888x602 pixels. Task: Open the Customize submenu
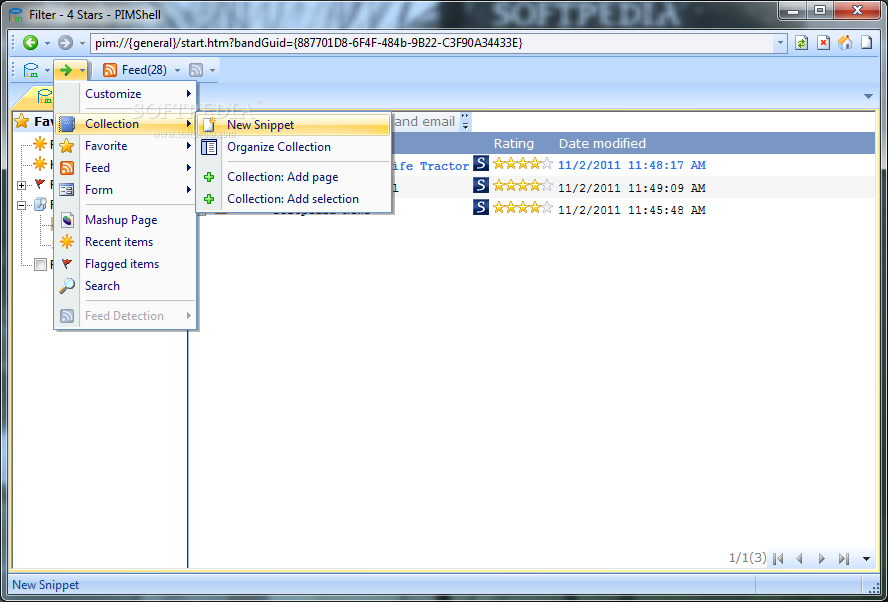tap(126, 94)
